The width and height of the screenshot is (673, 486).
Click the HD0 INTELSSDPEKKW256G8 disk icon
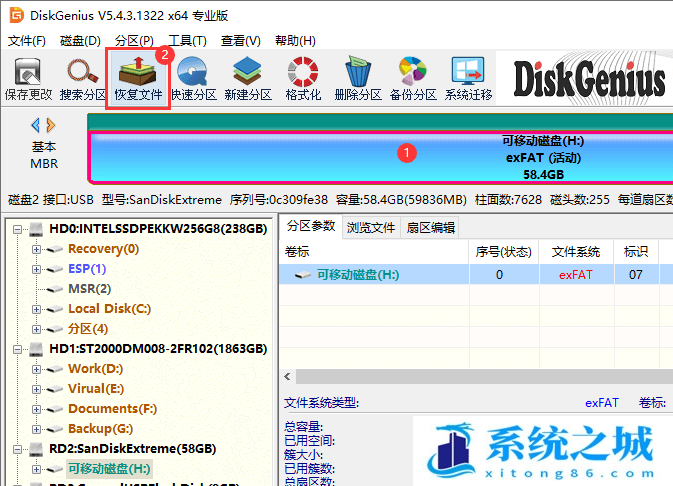pos(36,229)
